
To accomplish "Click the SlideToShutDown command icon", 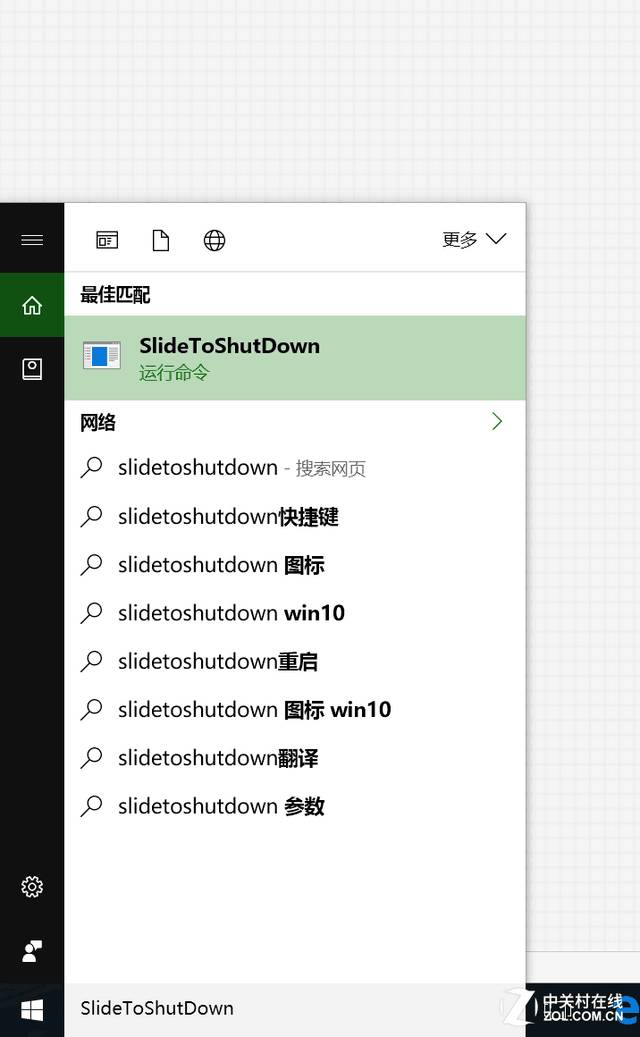I will 102,356.
